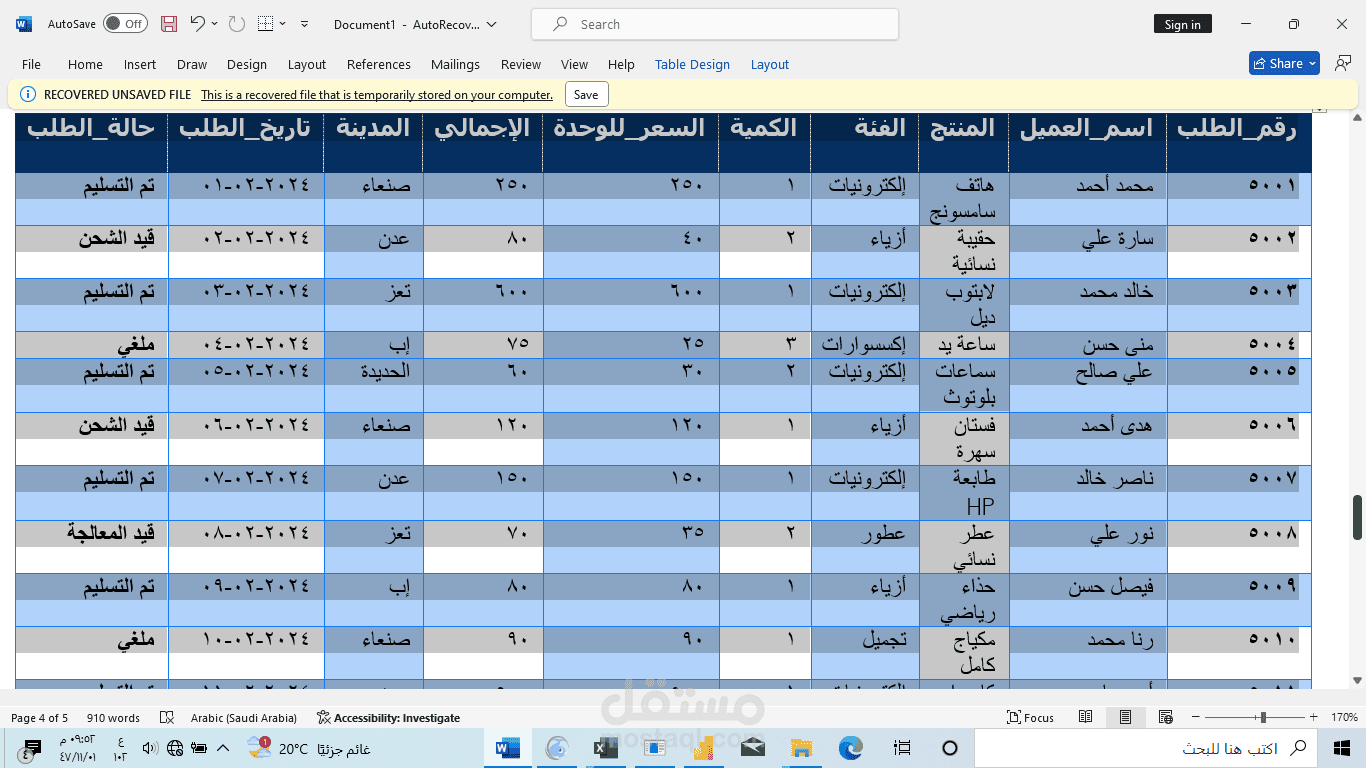
Task: Launch Microsoft Edge from taskbar
Action: point(850,747)
